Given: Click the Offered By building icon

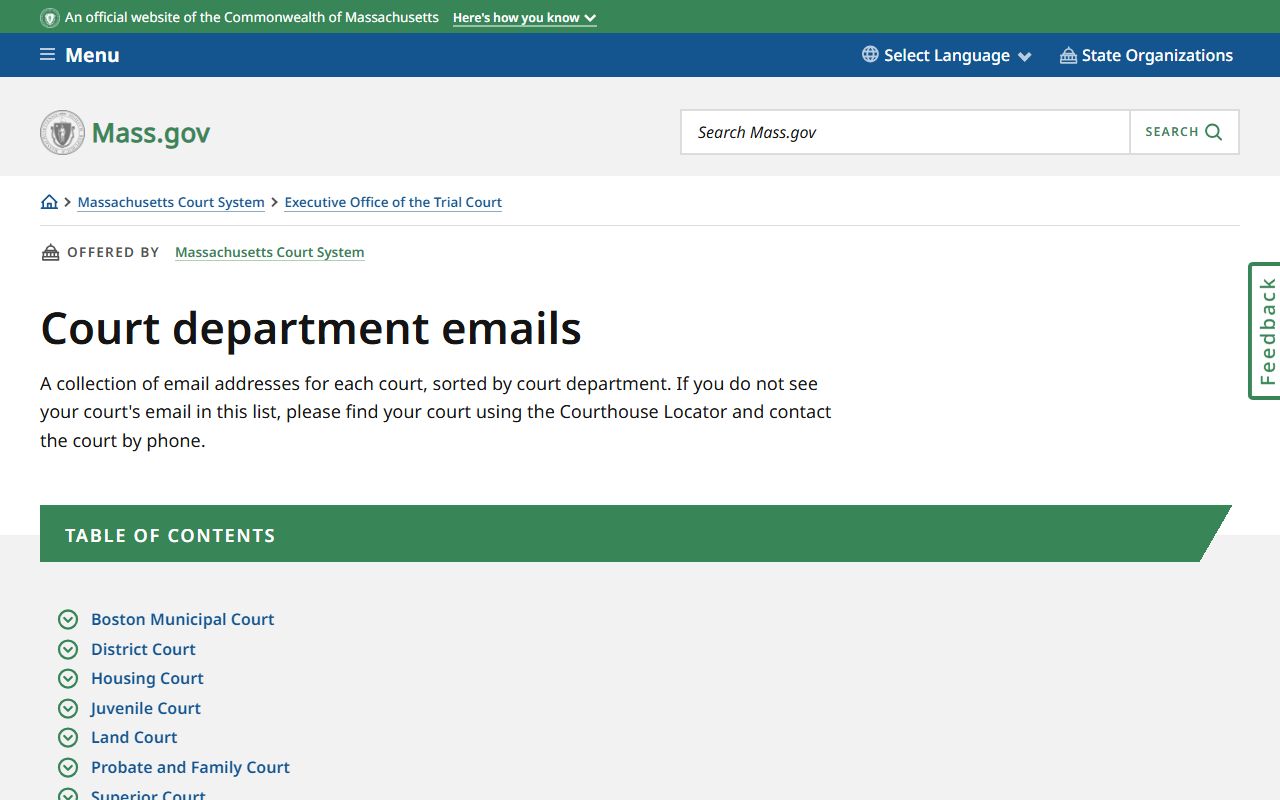Looking at the screenshot, I should [x=50, y=252].
